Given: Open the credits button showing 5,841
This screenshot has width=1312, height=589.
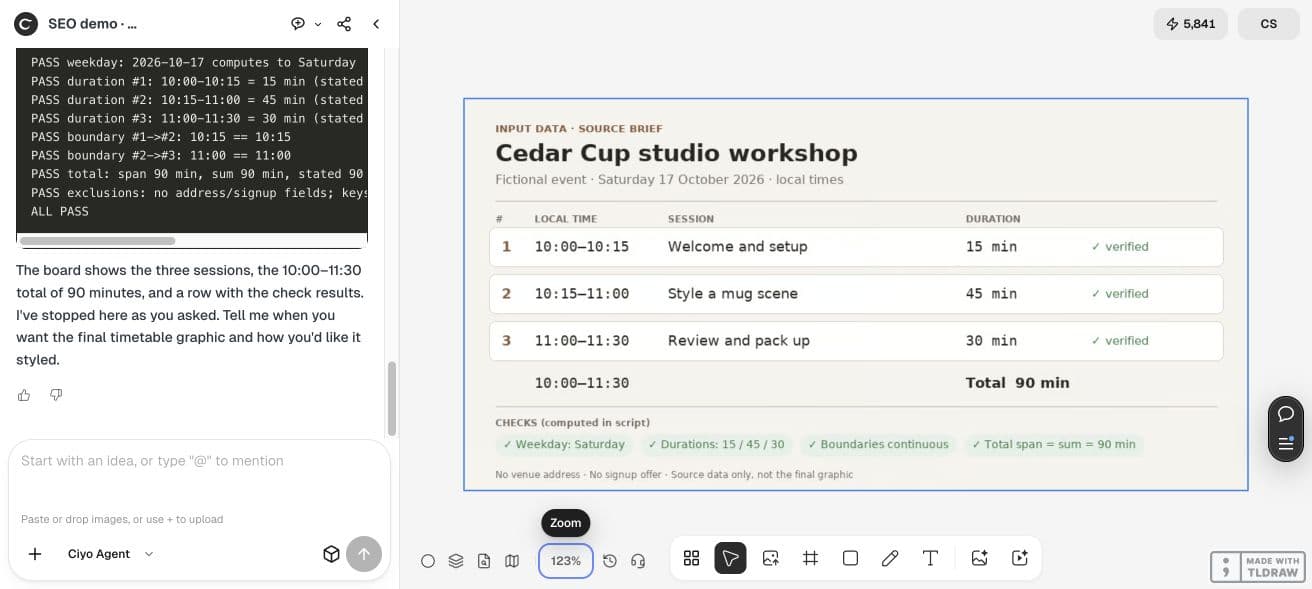Looking at the screenshot, I should point(1190,23).
